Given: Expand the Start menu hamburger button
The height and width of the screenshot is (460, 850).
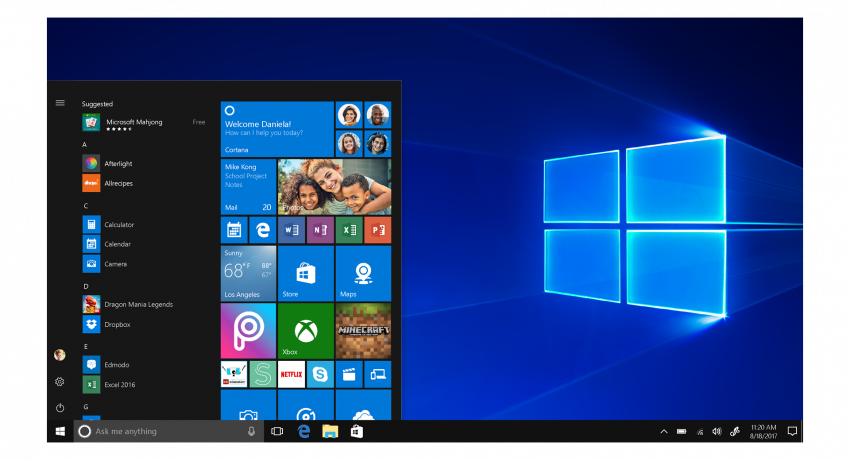Looking at the screenshot, I should click(60, 103).
